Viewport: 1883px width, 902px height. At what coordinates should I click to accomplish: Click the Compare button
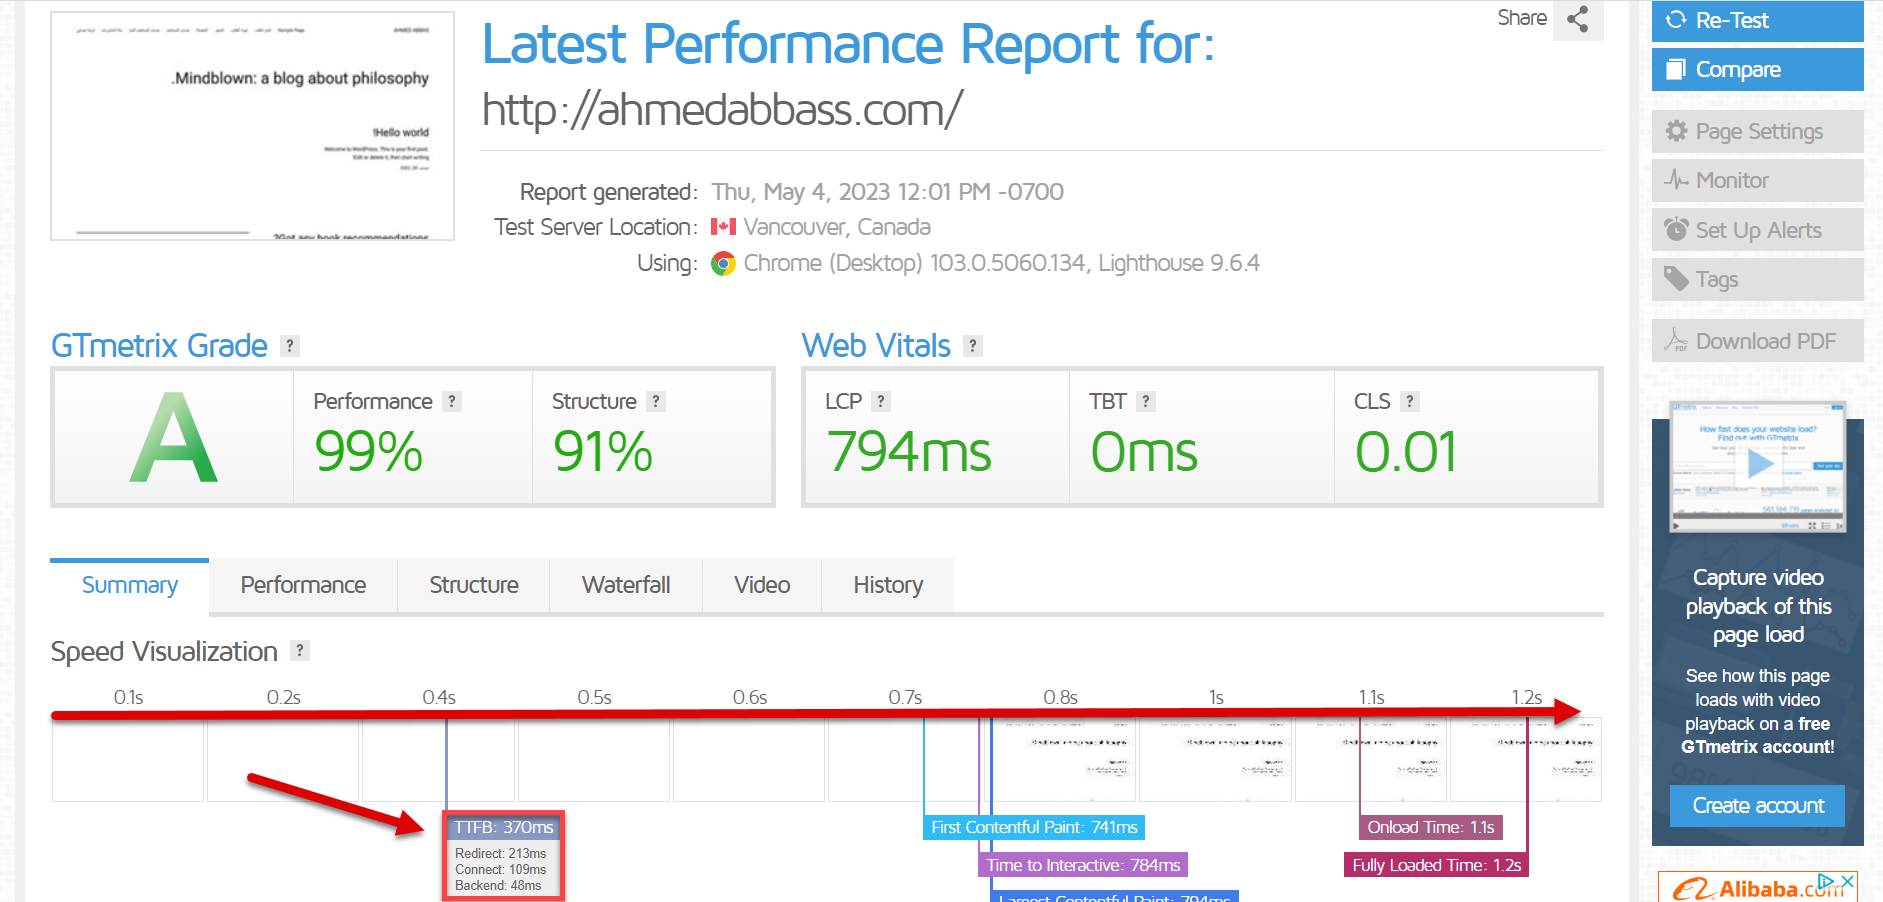(x=1758, y=70)
